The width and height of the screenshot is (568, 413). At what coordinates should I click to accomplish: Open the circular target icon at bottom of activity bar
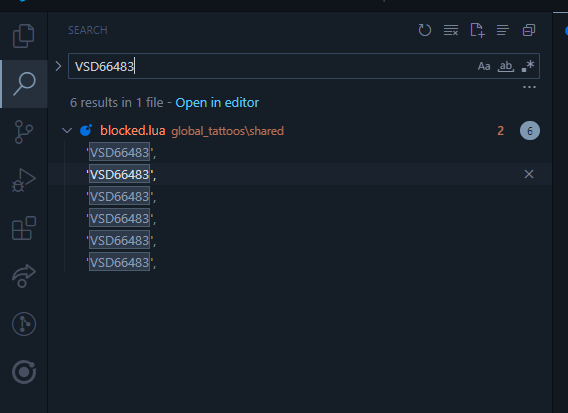[24, 372]
